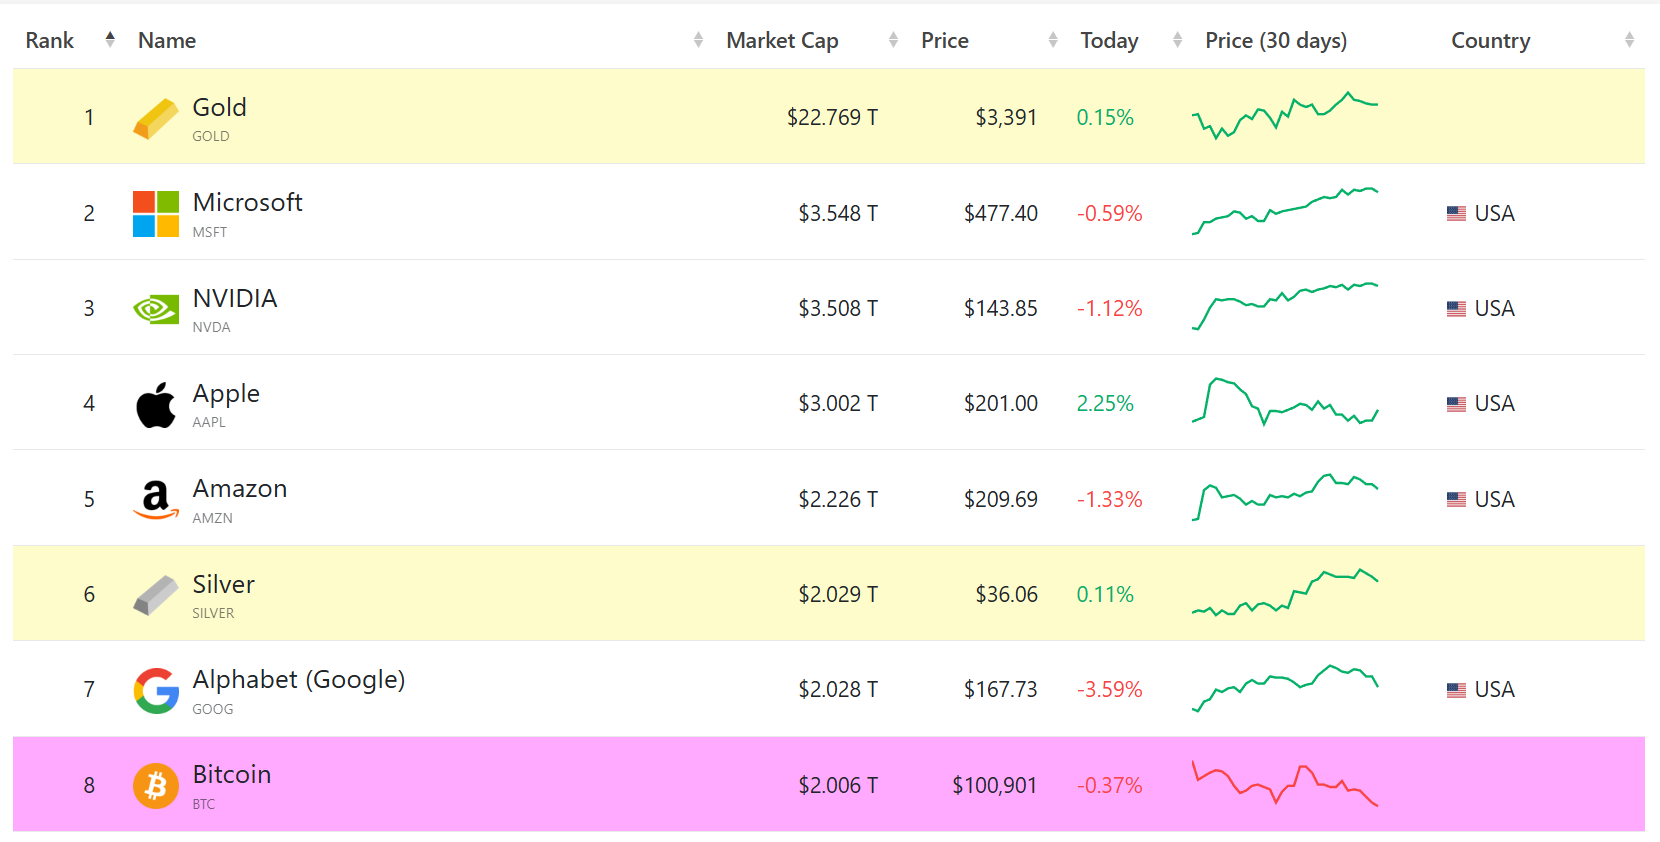Image resolution: width=1660 pixels, height=842 pixels.
Task: Click the Name column header
Action: (167, 40)
